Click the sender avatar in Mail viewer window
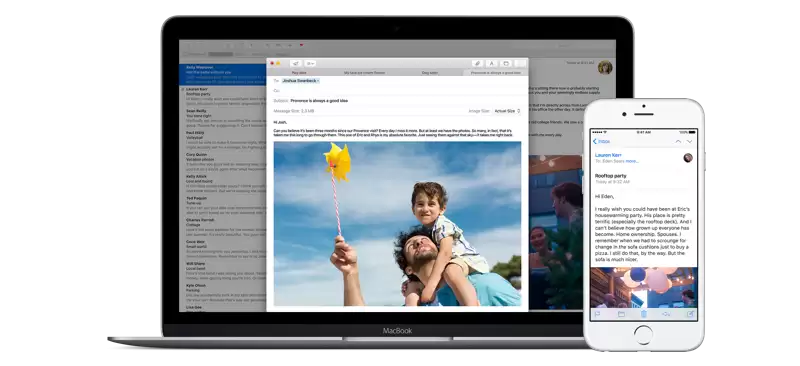The width and height of the screenshot is (800, 366). pos(605,67)
